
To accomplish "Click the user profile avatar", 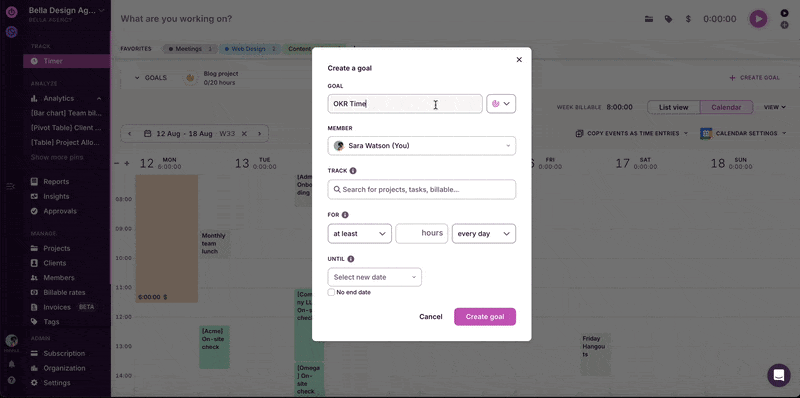I will pos(11,341).
